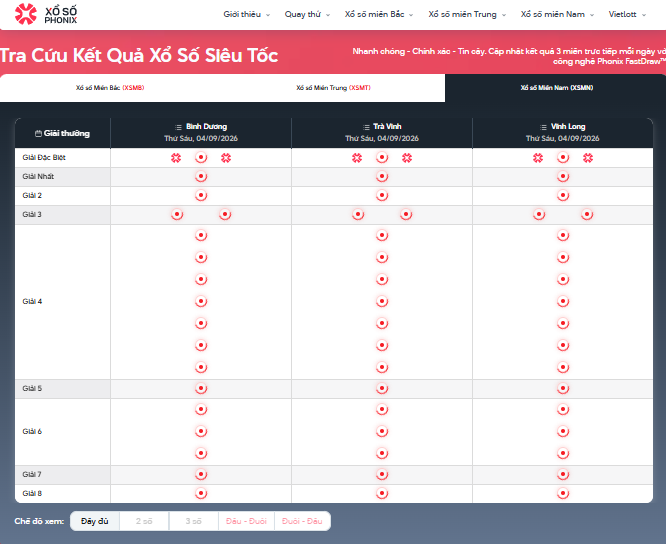Click the Chế độ xem label
This screenshot has width=666, height=544.
pyautogui.click(x=39, y=521)
